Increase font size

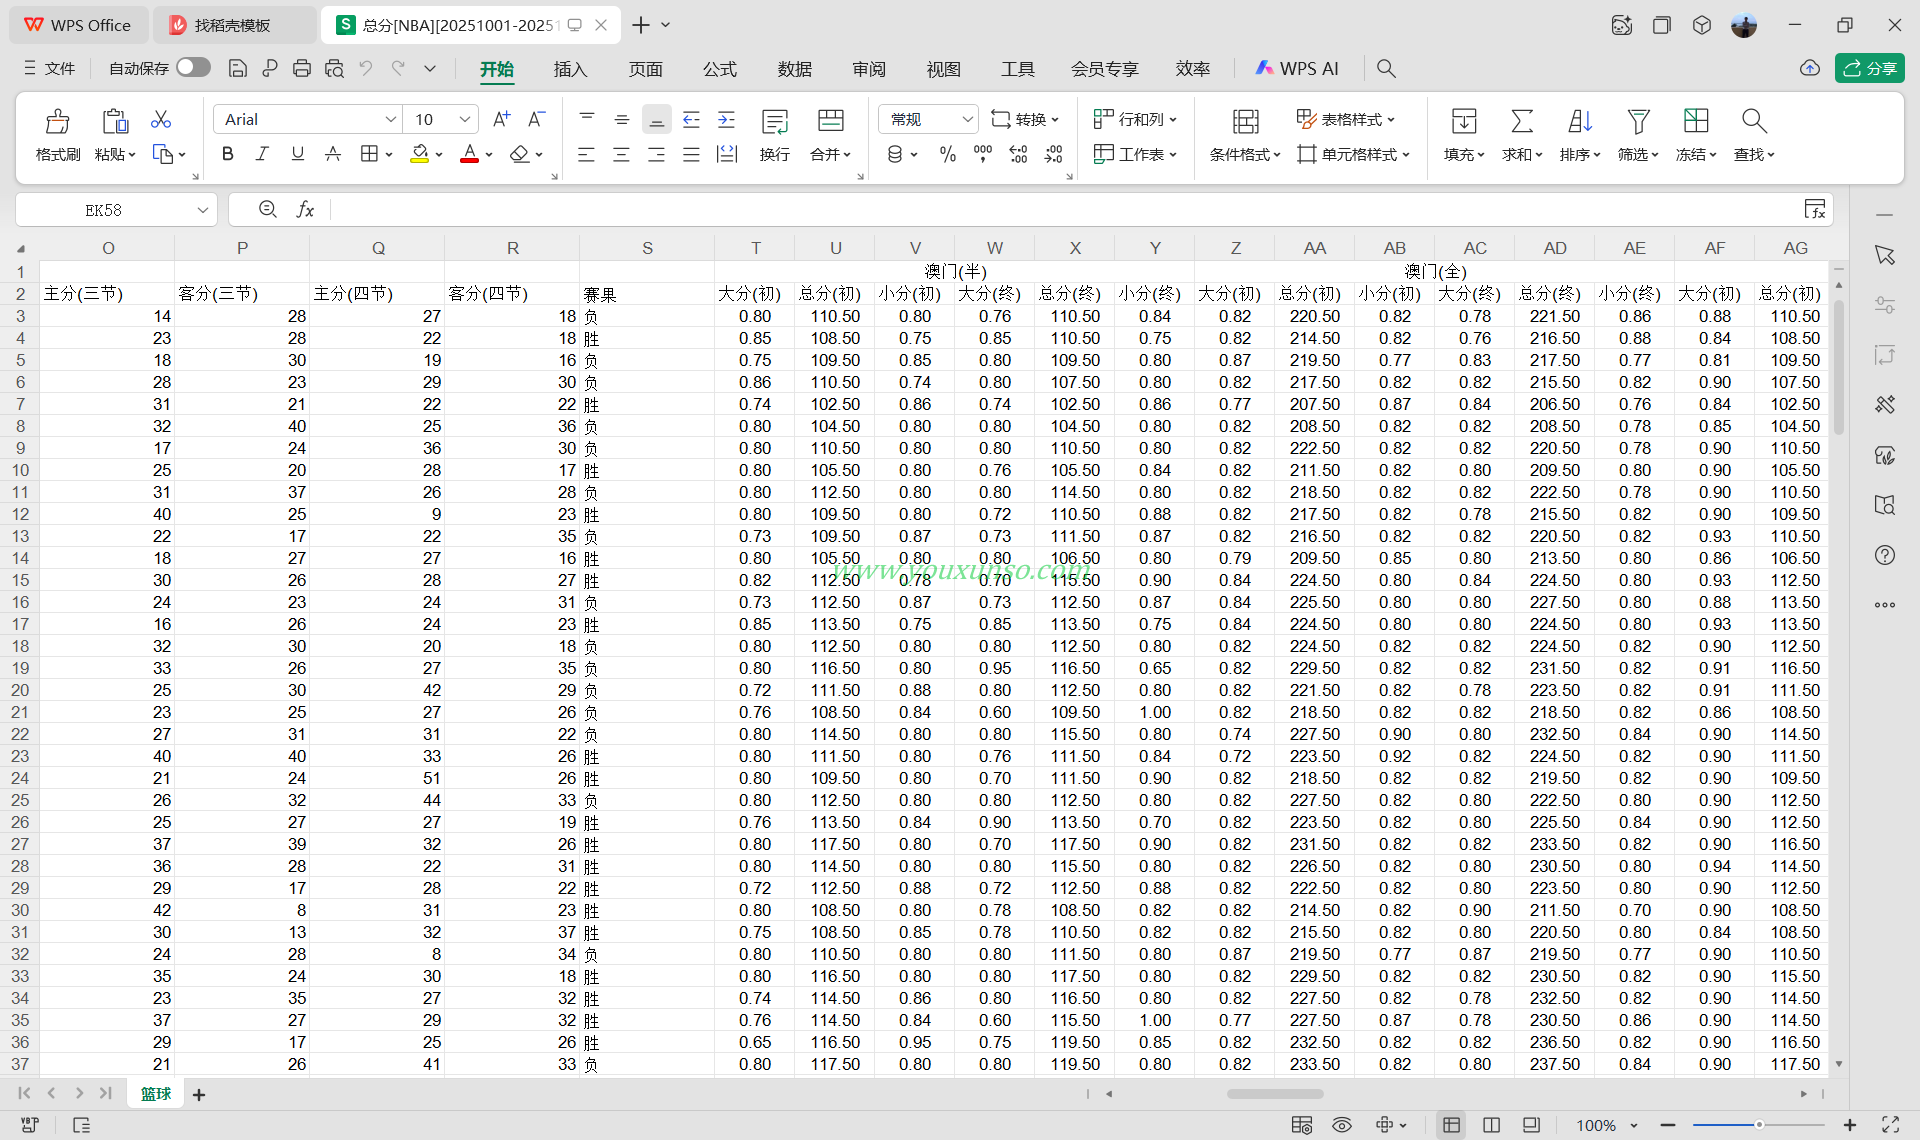(502, 119)
